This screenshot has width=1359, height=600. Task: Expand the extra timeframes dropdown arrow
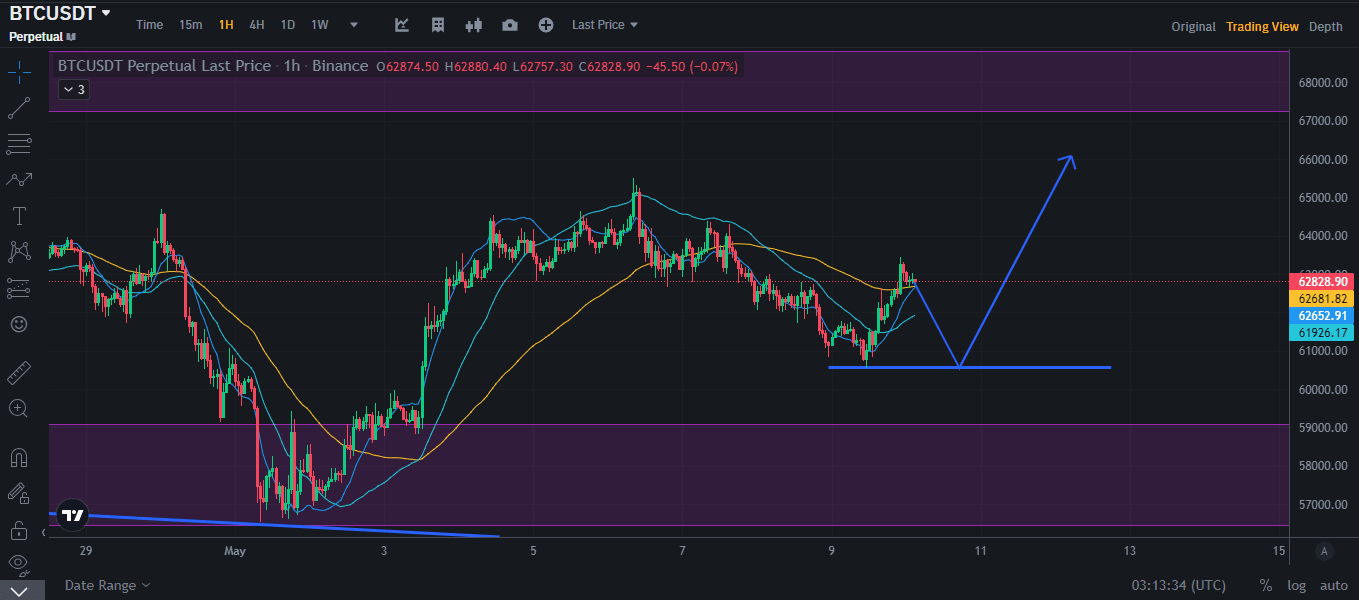coord(353,25)
